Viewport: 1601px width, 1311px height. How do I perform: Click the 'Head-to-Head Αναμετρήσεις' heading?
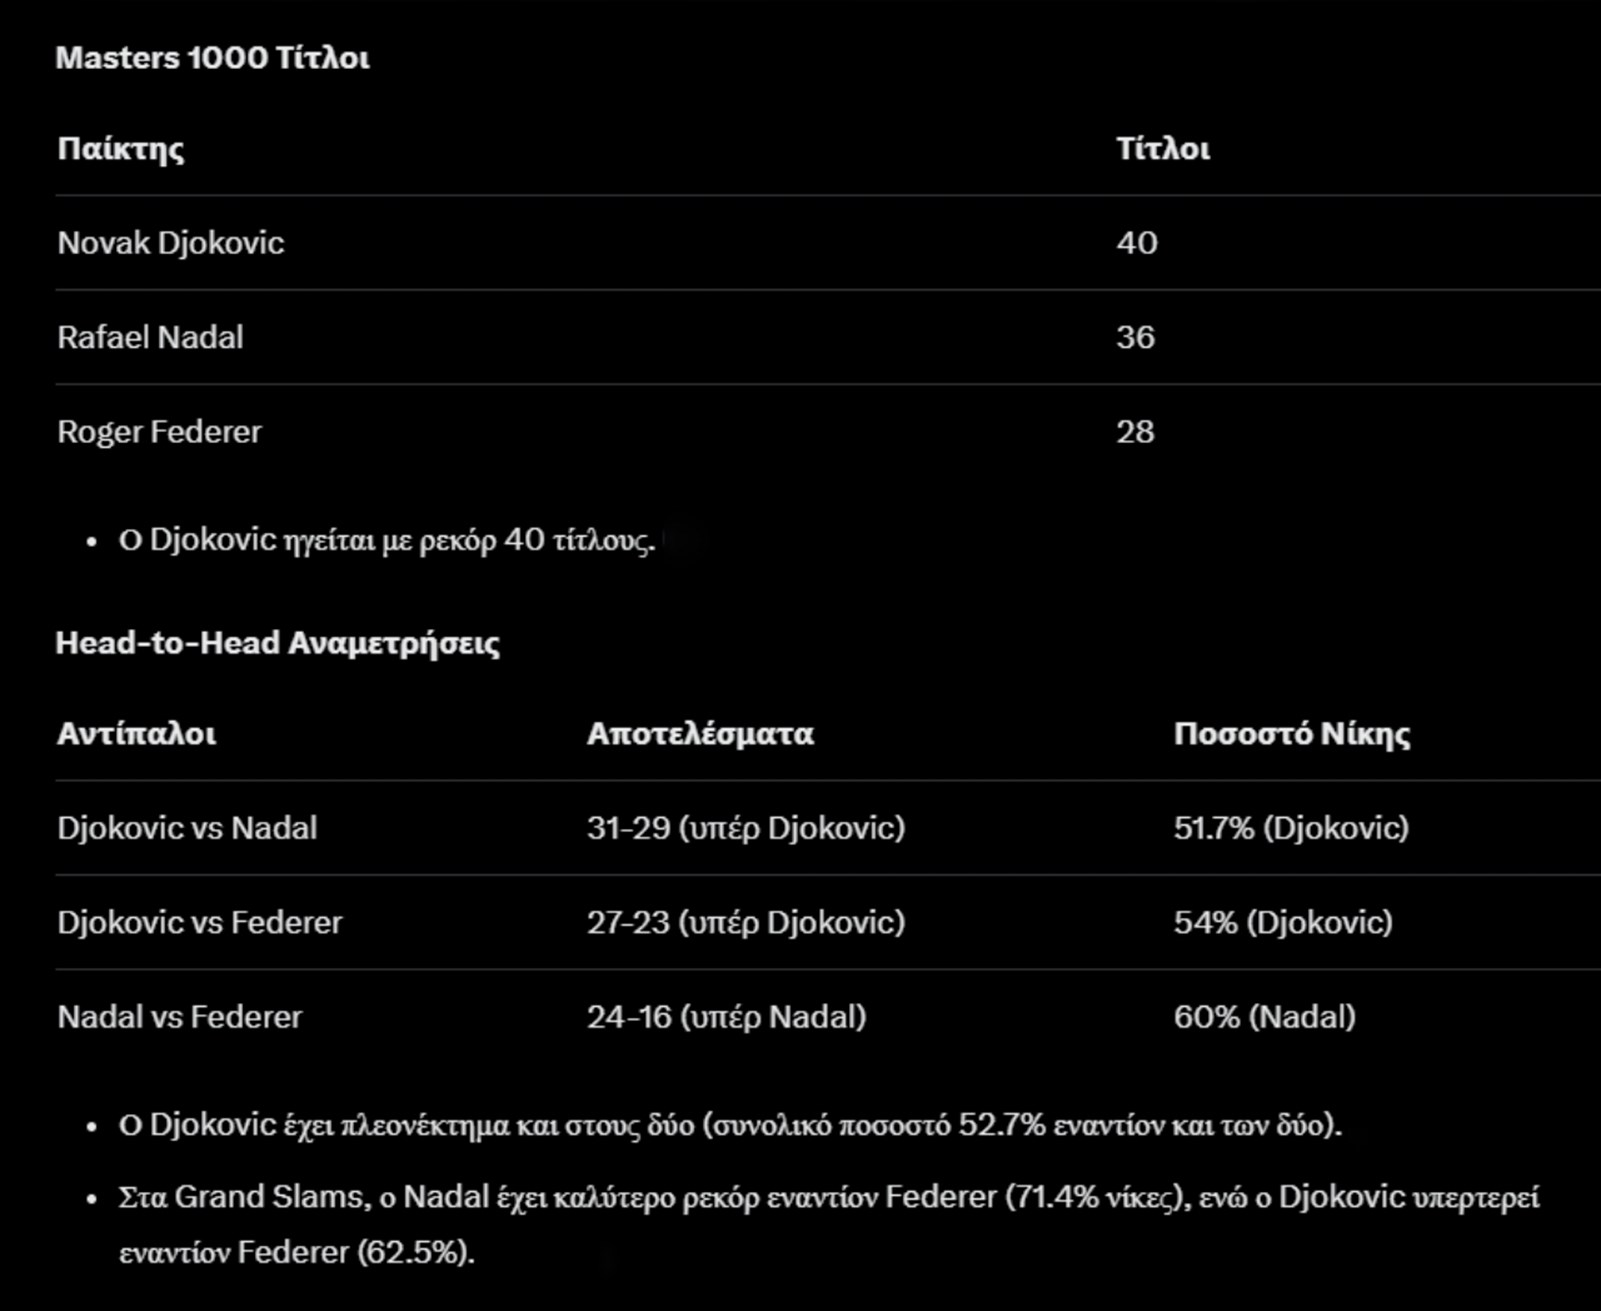[277, 643]
